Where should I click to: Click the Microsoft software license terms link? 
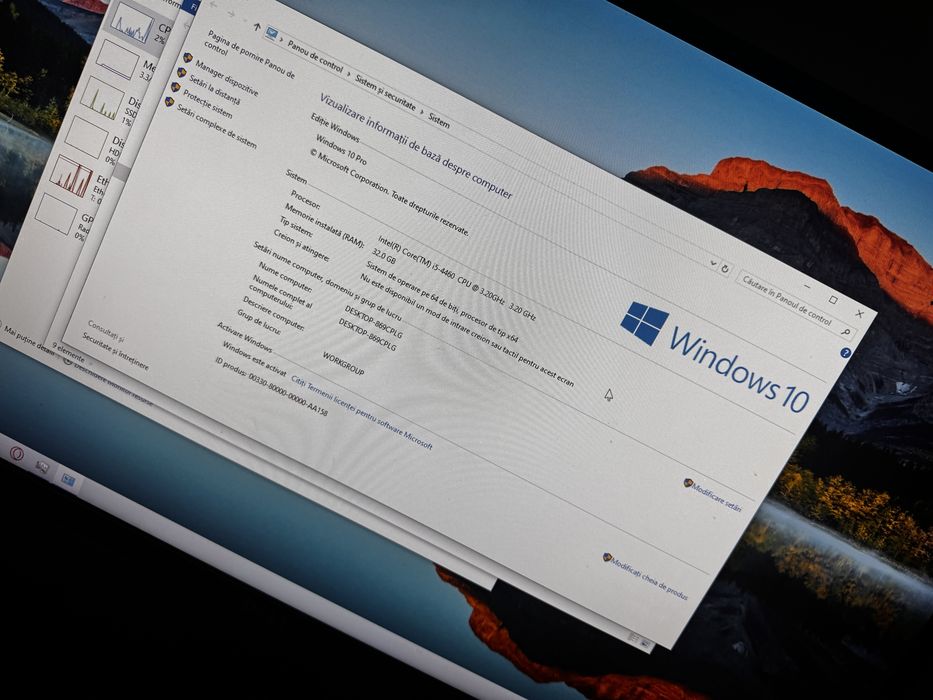click(x=361, y=412)
